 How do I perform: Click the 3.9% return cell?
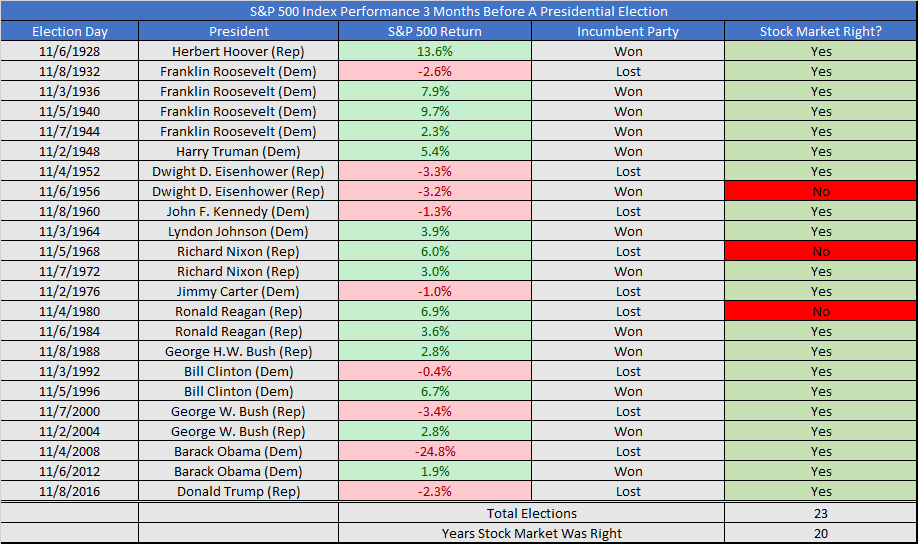pyautogui.click(x=434, y=231)
